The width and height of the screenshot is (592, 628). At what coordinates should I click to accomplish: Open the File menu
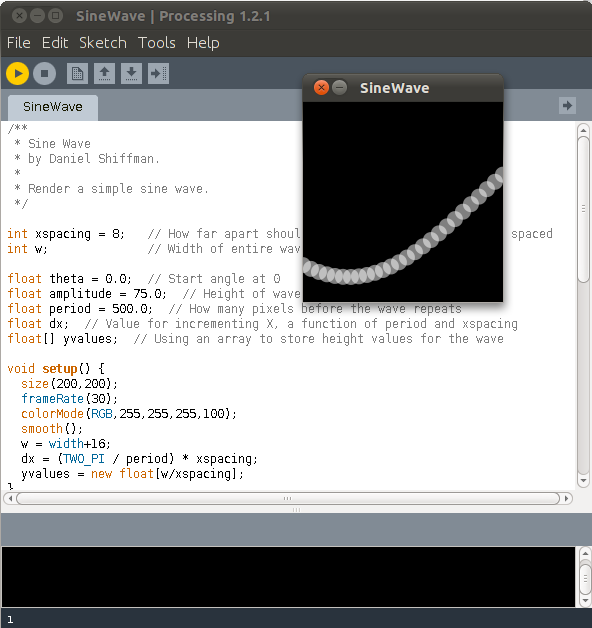tap(18, 43)
